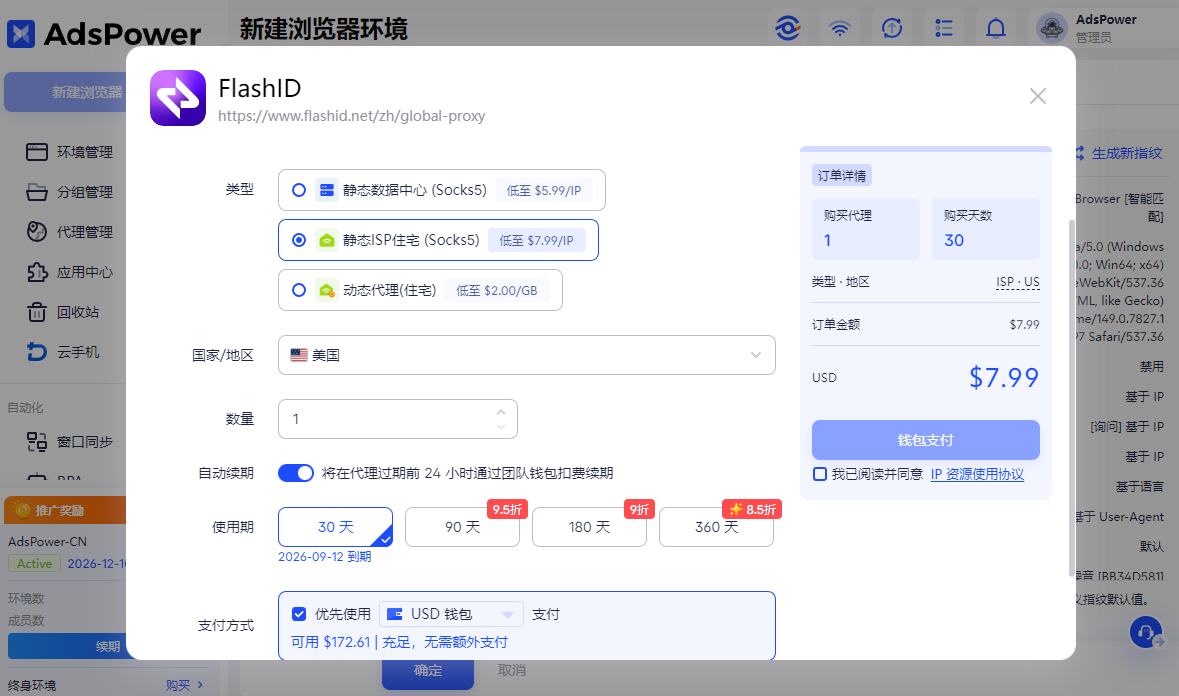The width and height of the screenshot is (1179, 696).
Task: Choose the 180 天 usage period
Action: pos(590,527)
